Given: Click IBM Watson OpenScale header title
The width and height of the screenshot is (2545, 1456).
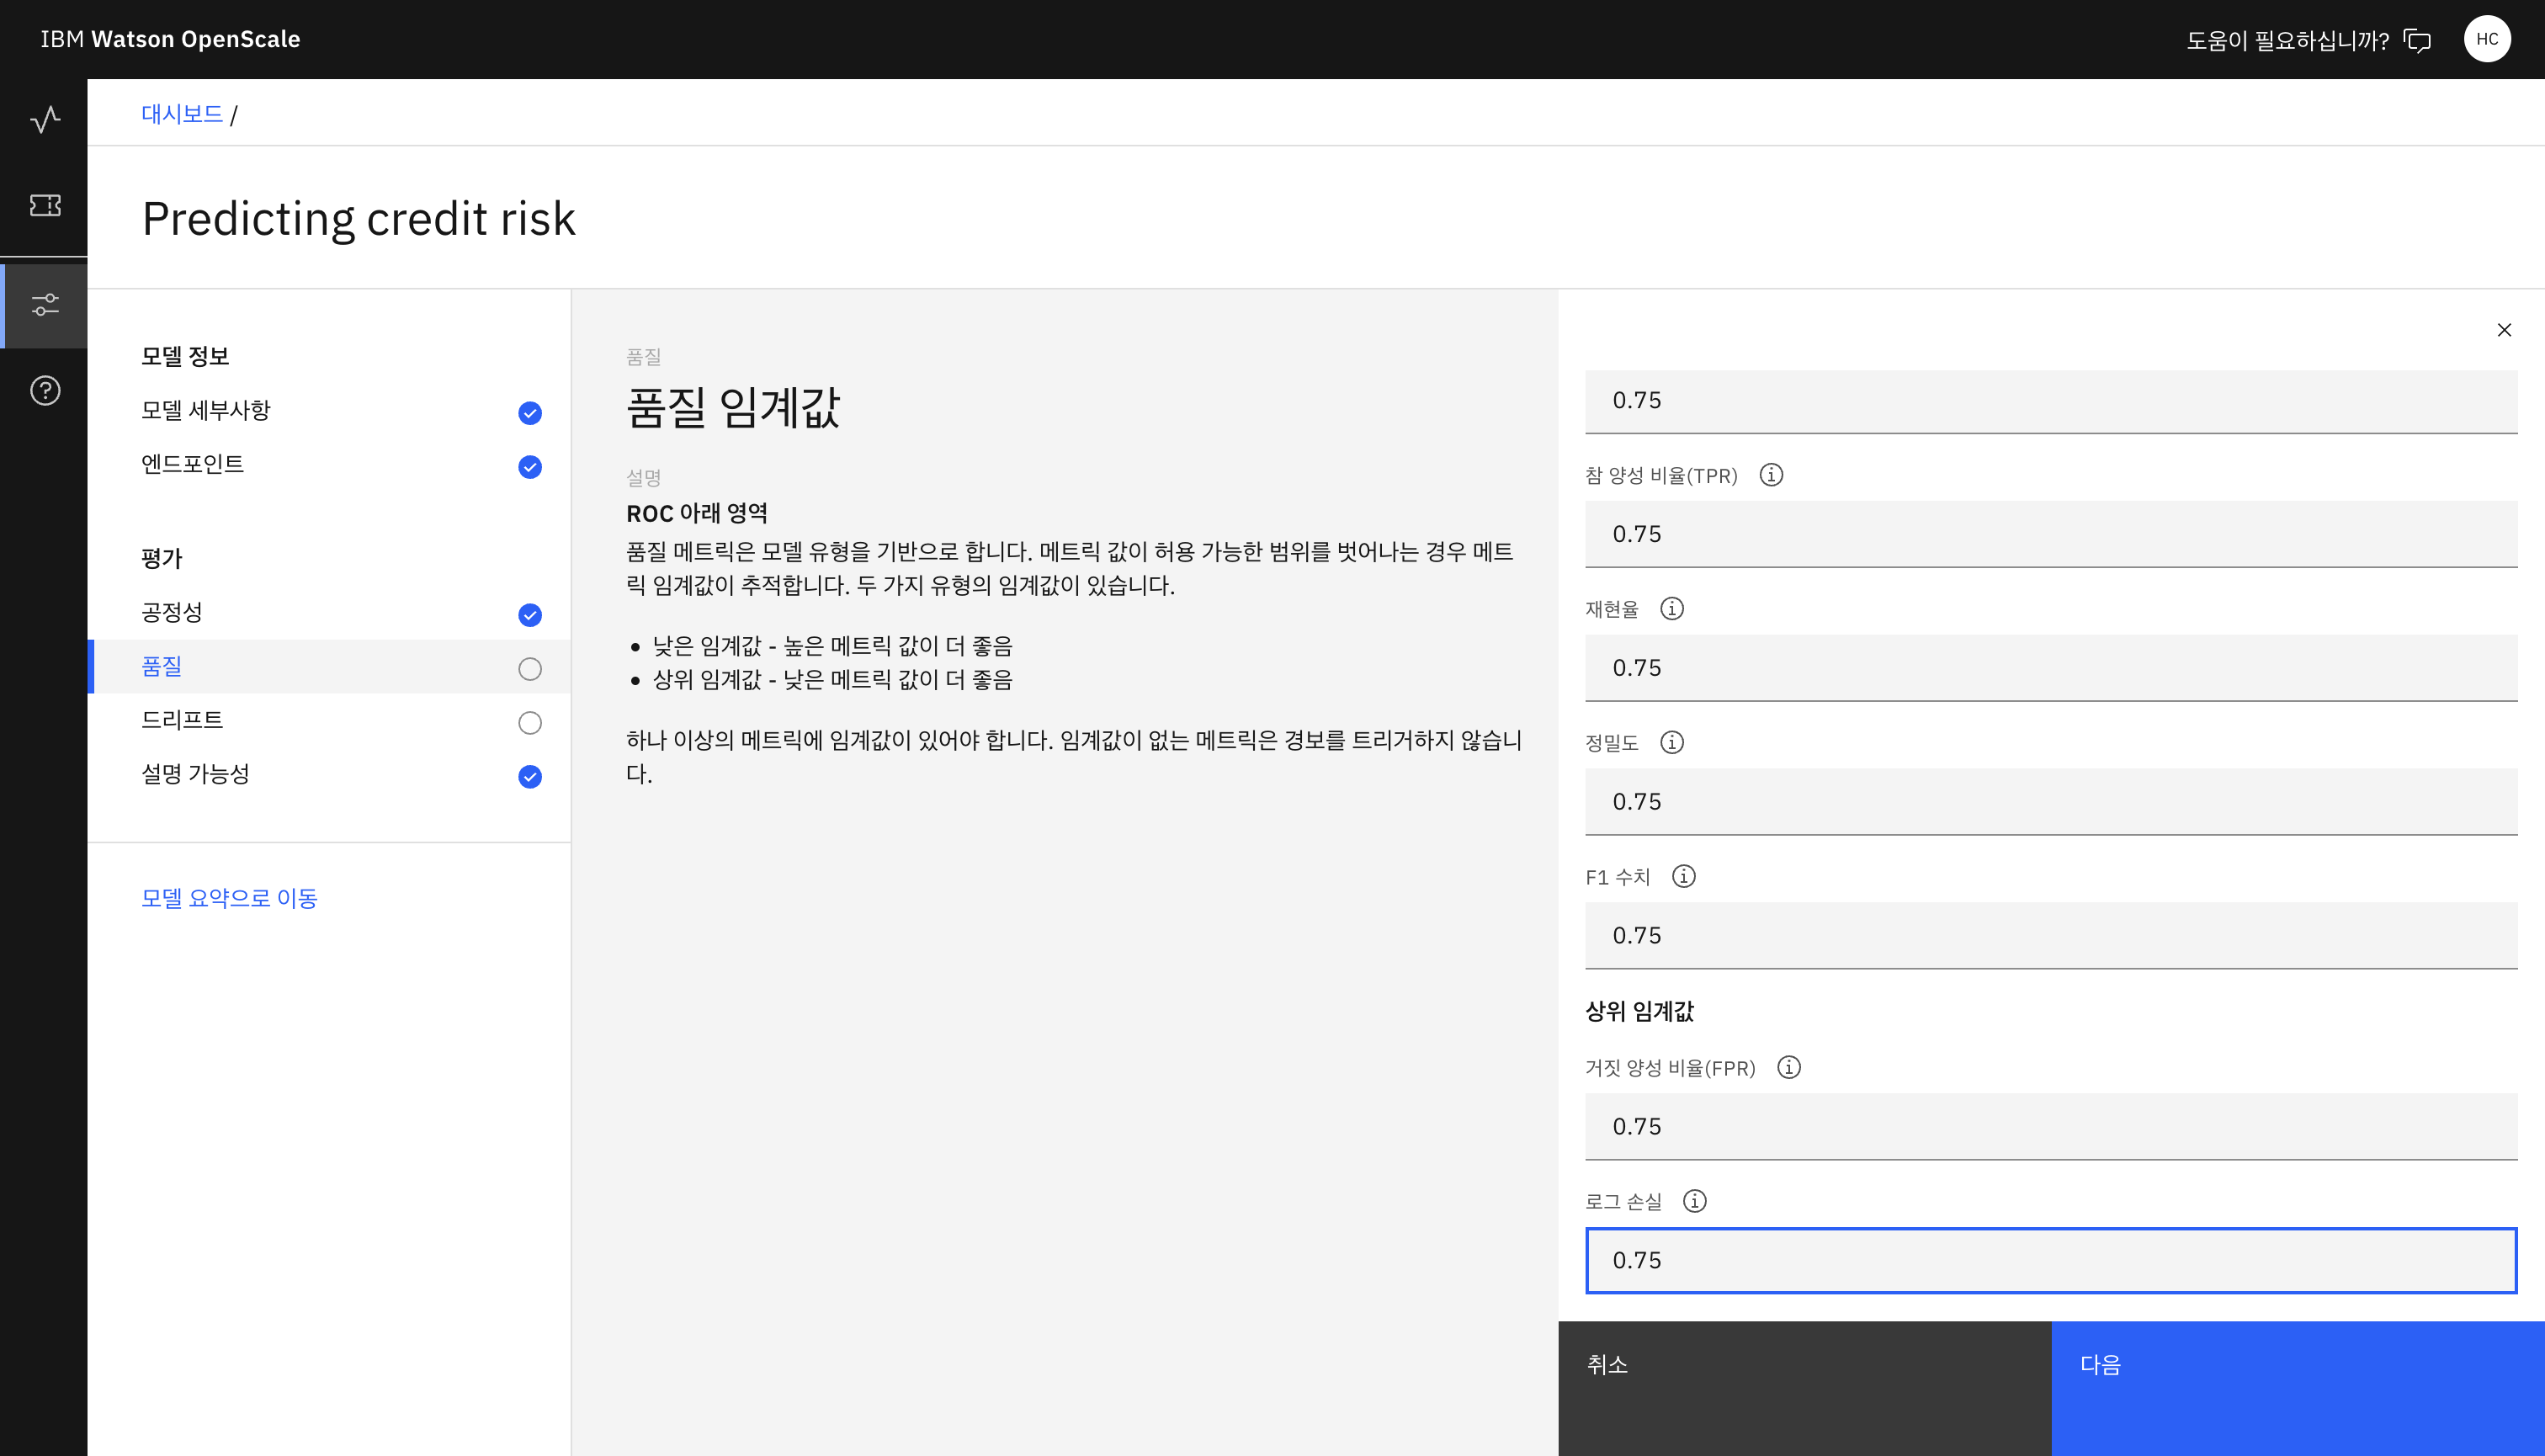Looking at the screenshot, I should (x=170, y=39).
